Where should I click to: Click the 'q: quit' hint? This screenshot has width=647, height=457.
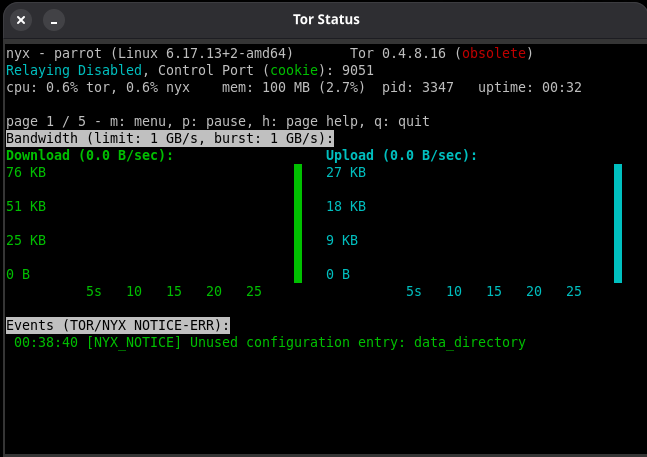(401, 122)
